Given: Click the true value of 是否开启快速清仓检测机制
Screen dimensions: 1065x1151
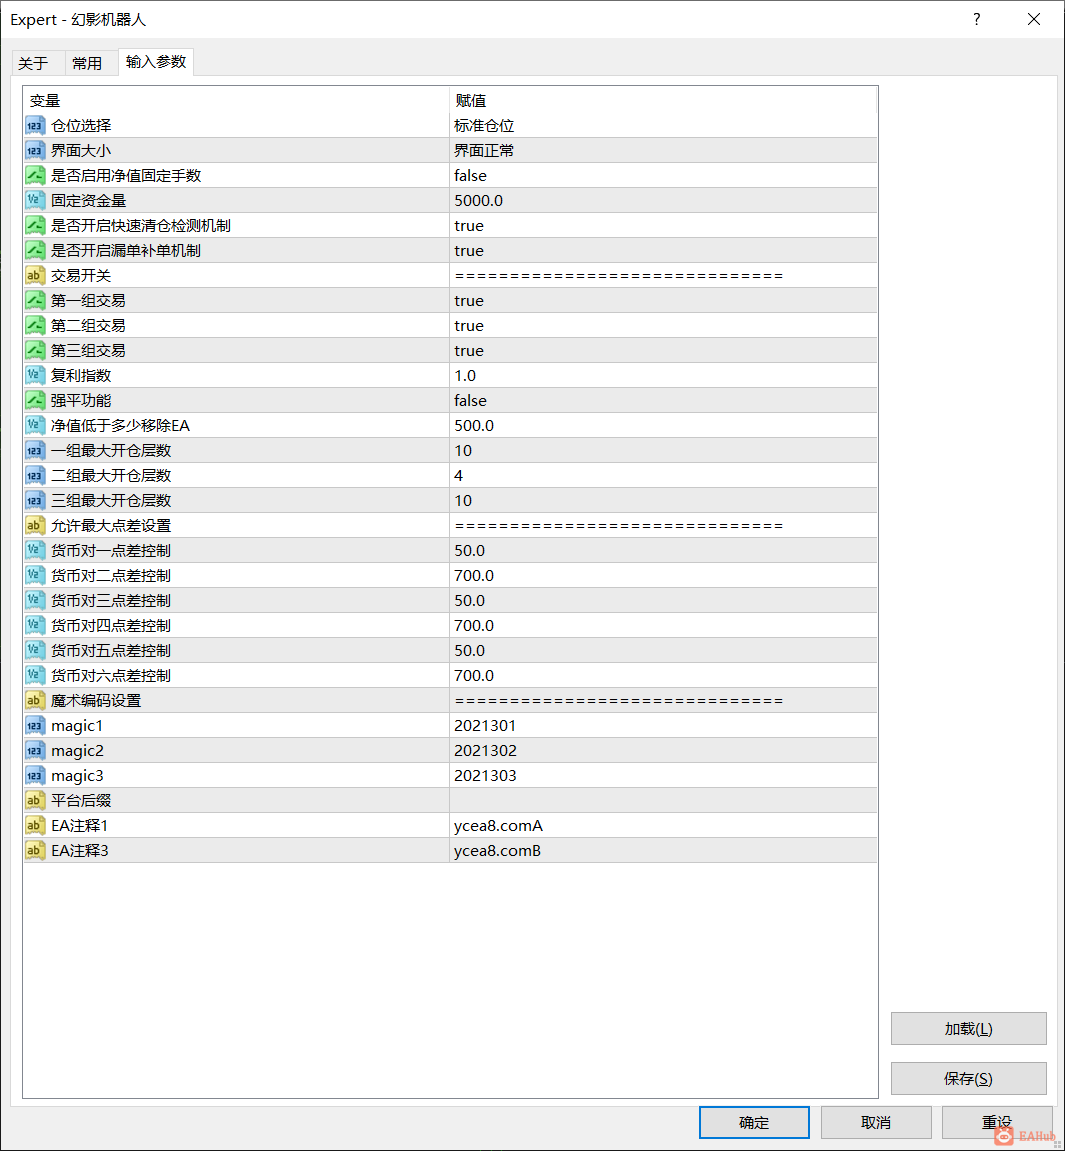Looking at the screenshot, I should point(469,225).
